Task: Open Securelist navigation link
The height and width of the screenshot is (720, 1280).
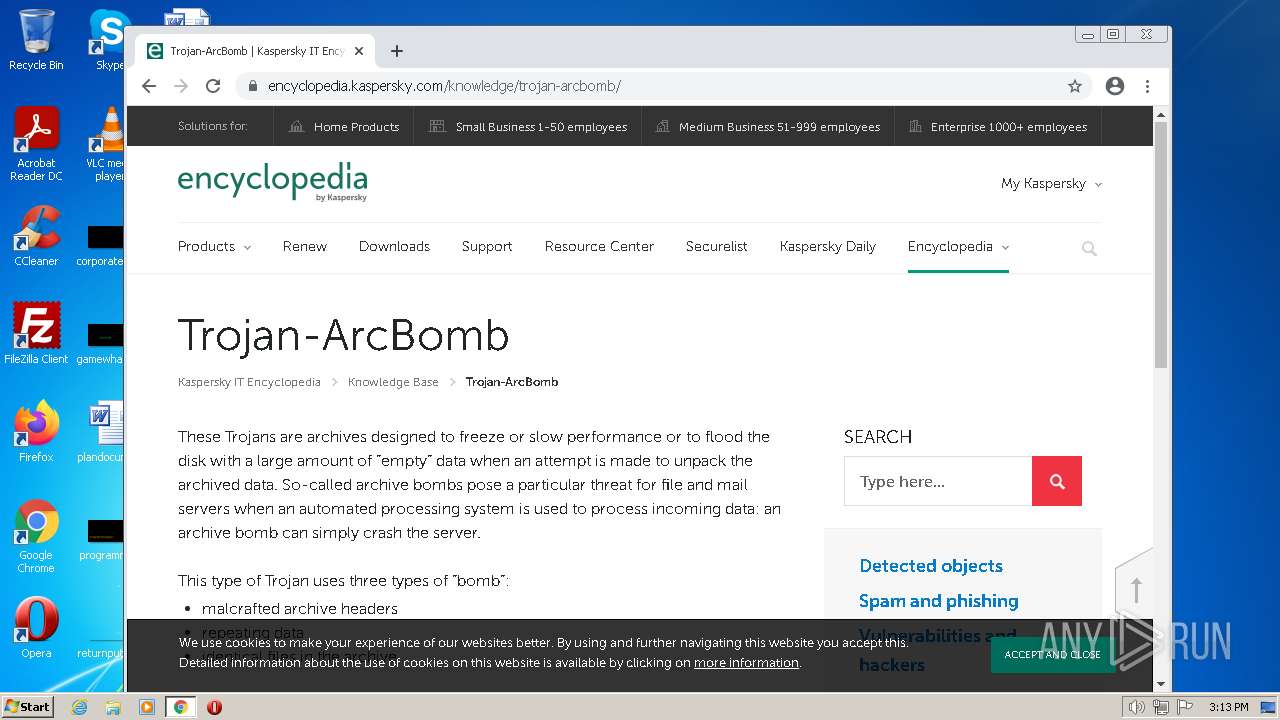Action: (716, 246)
